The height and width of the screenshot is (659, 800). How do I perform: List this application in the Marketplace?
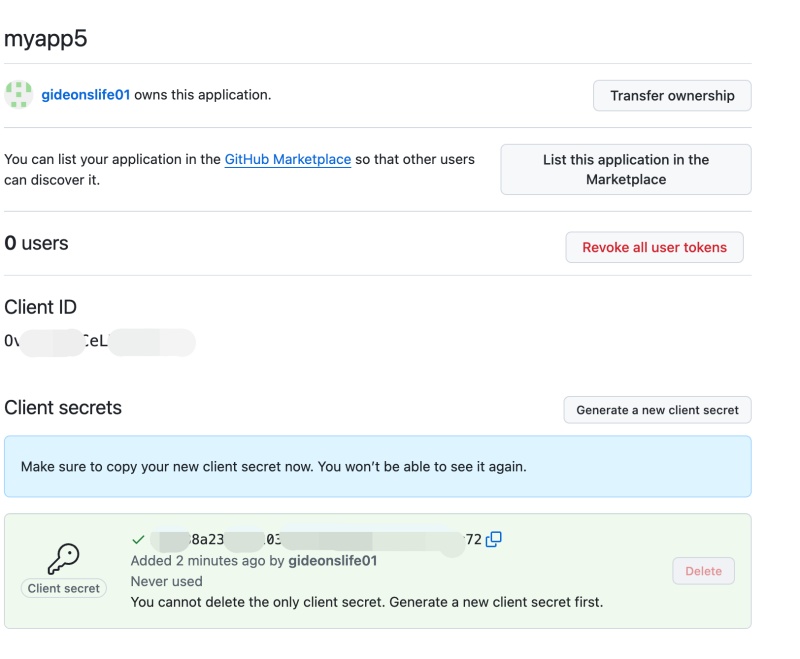[x=626, y=169]
